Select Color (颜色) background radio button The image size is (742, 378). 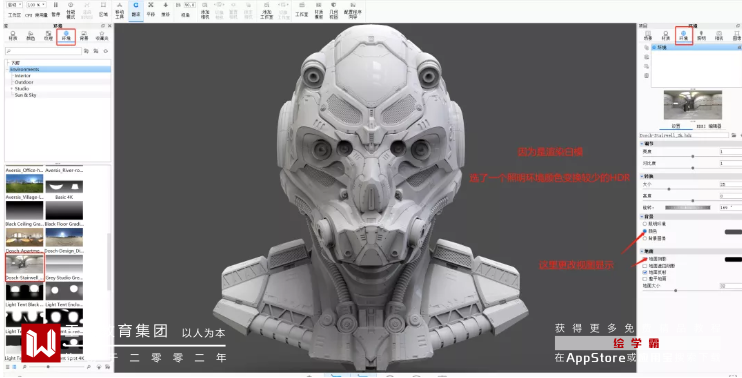[645, 231]
